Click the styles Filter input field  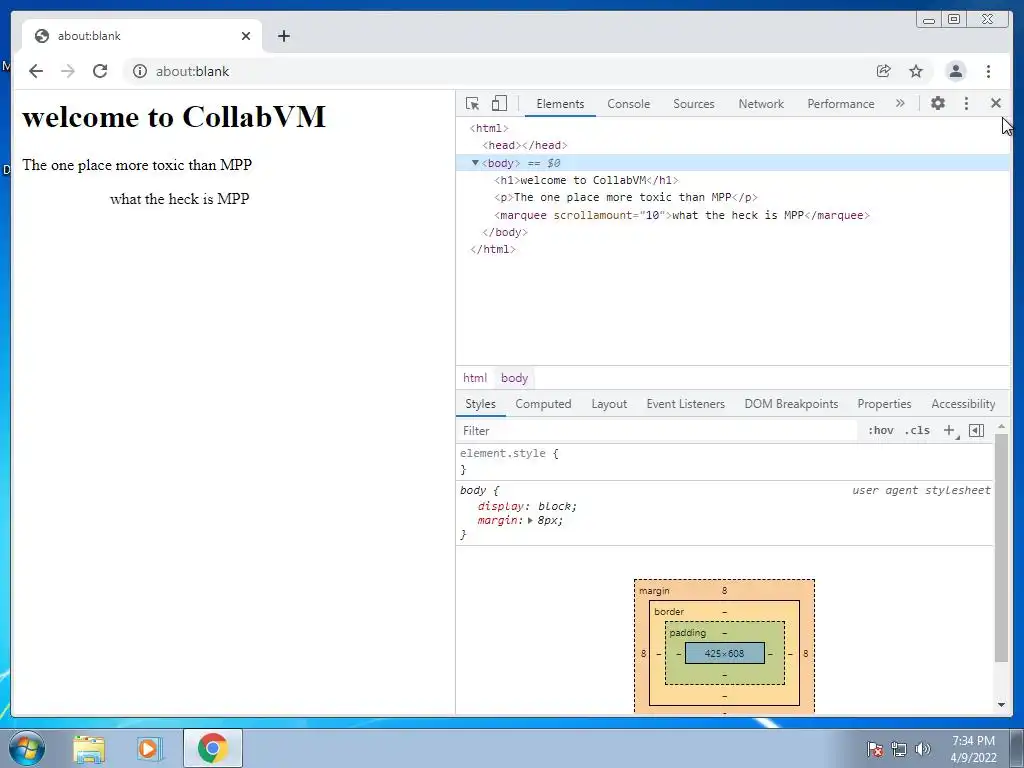[656, 431]
